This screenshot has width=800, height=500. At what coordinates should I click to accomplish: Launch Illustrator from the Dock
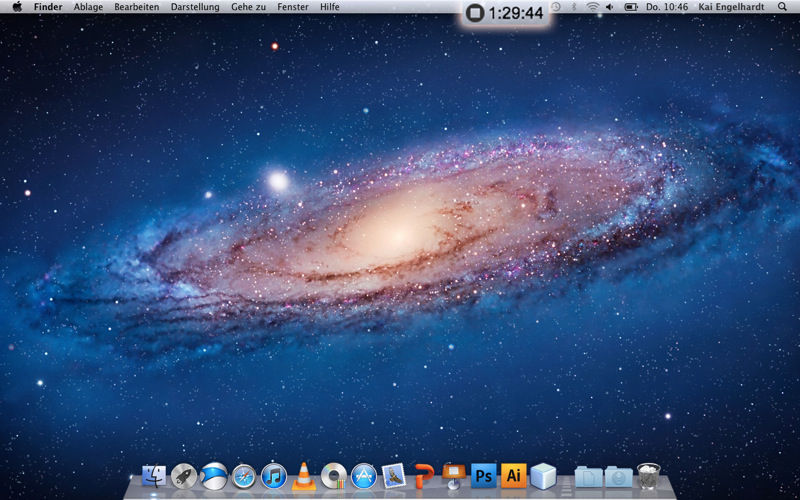[x=514, y=476]
